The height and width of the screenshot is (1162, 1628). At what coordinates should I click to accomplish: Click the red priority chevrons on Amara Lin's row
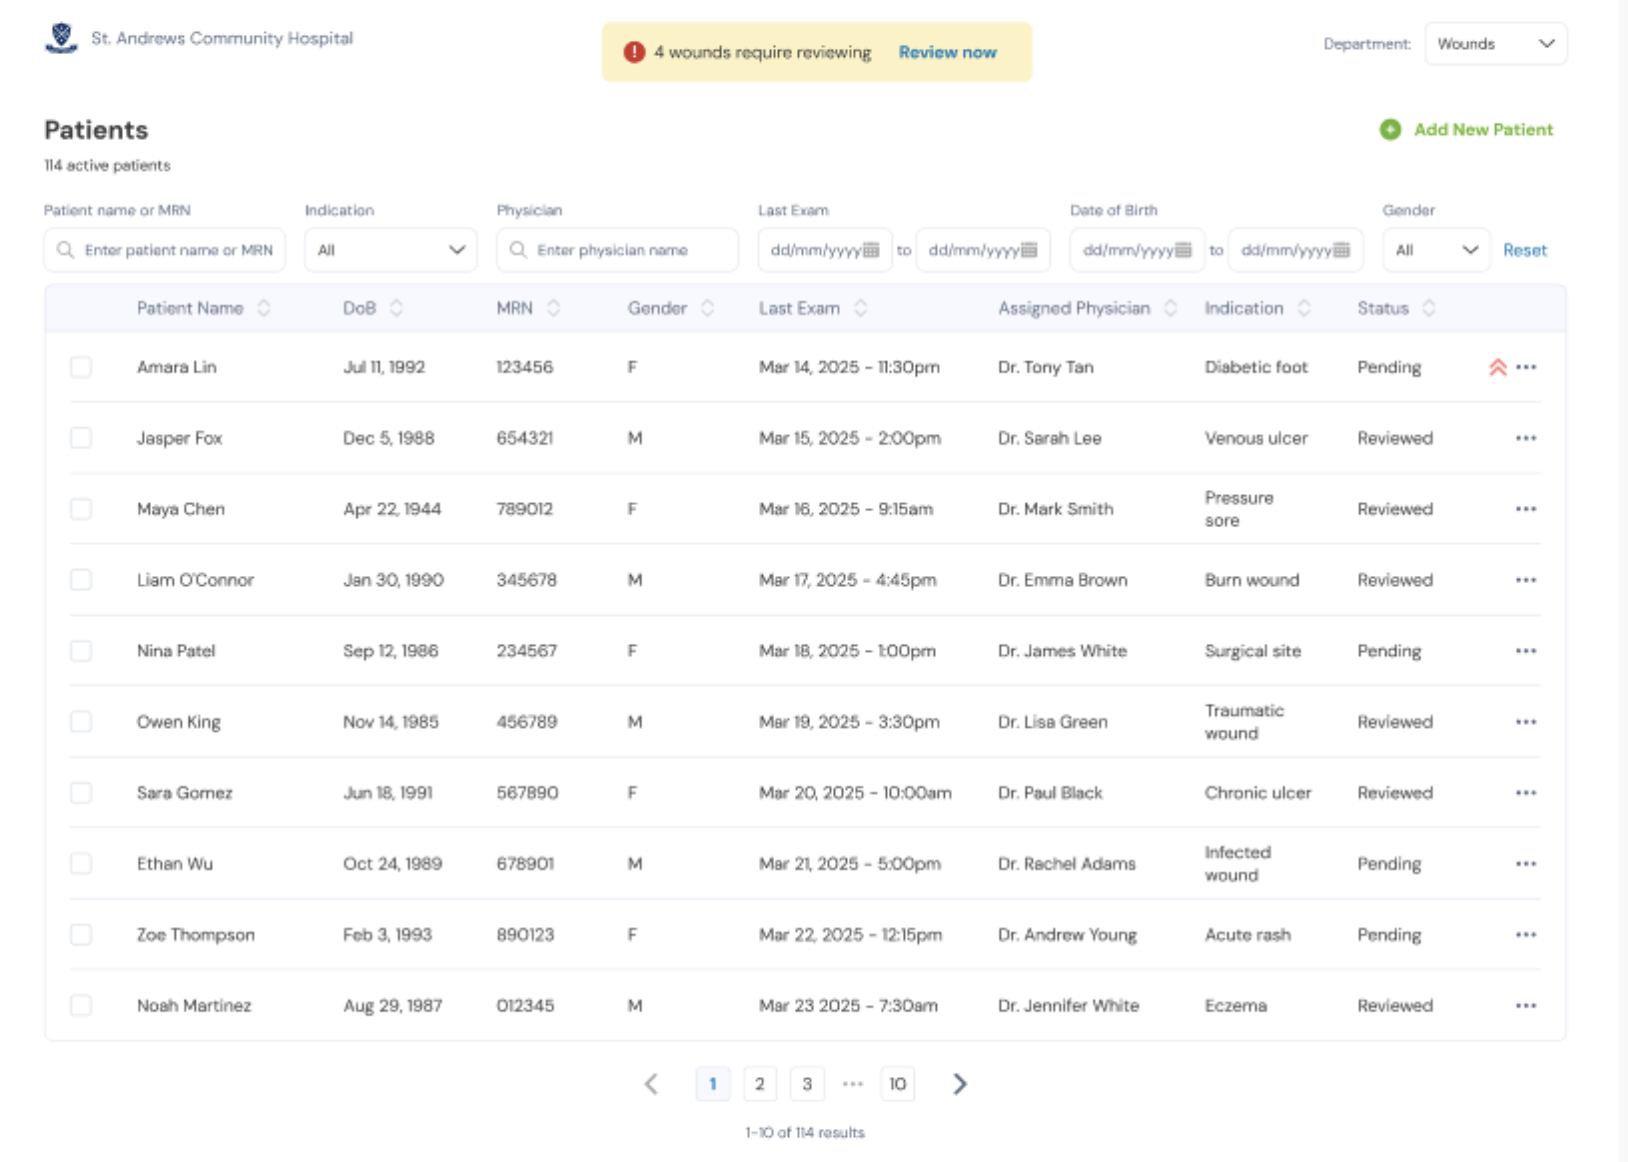coord(1497,367)
